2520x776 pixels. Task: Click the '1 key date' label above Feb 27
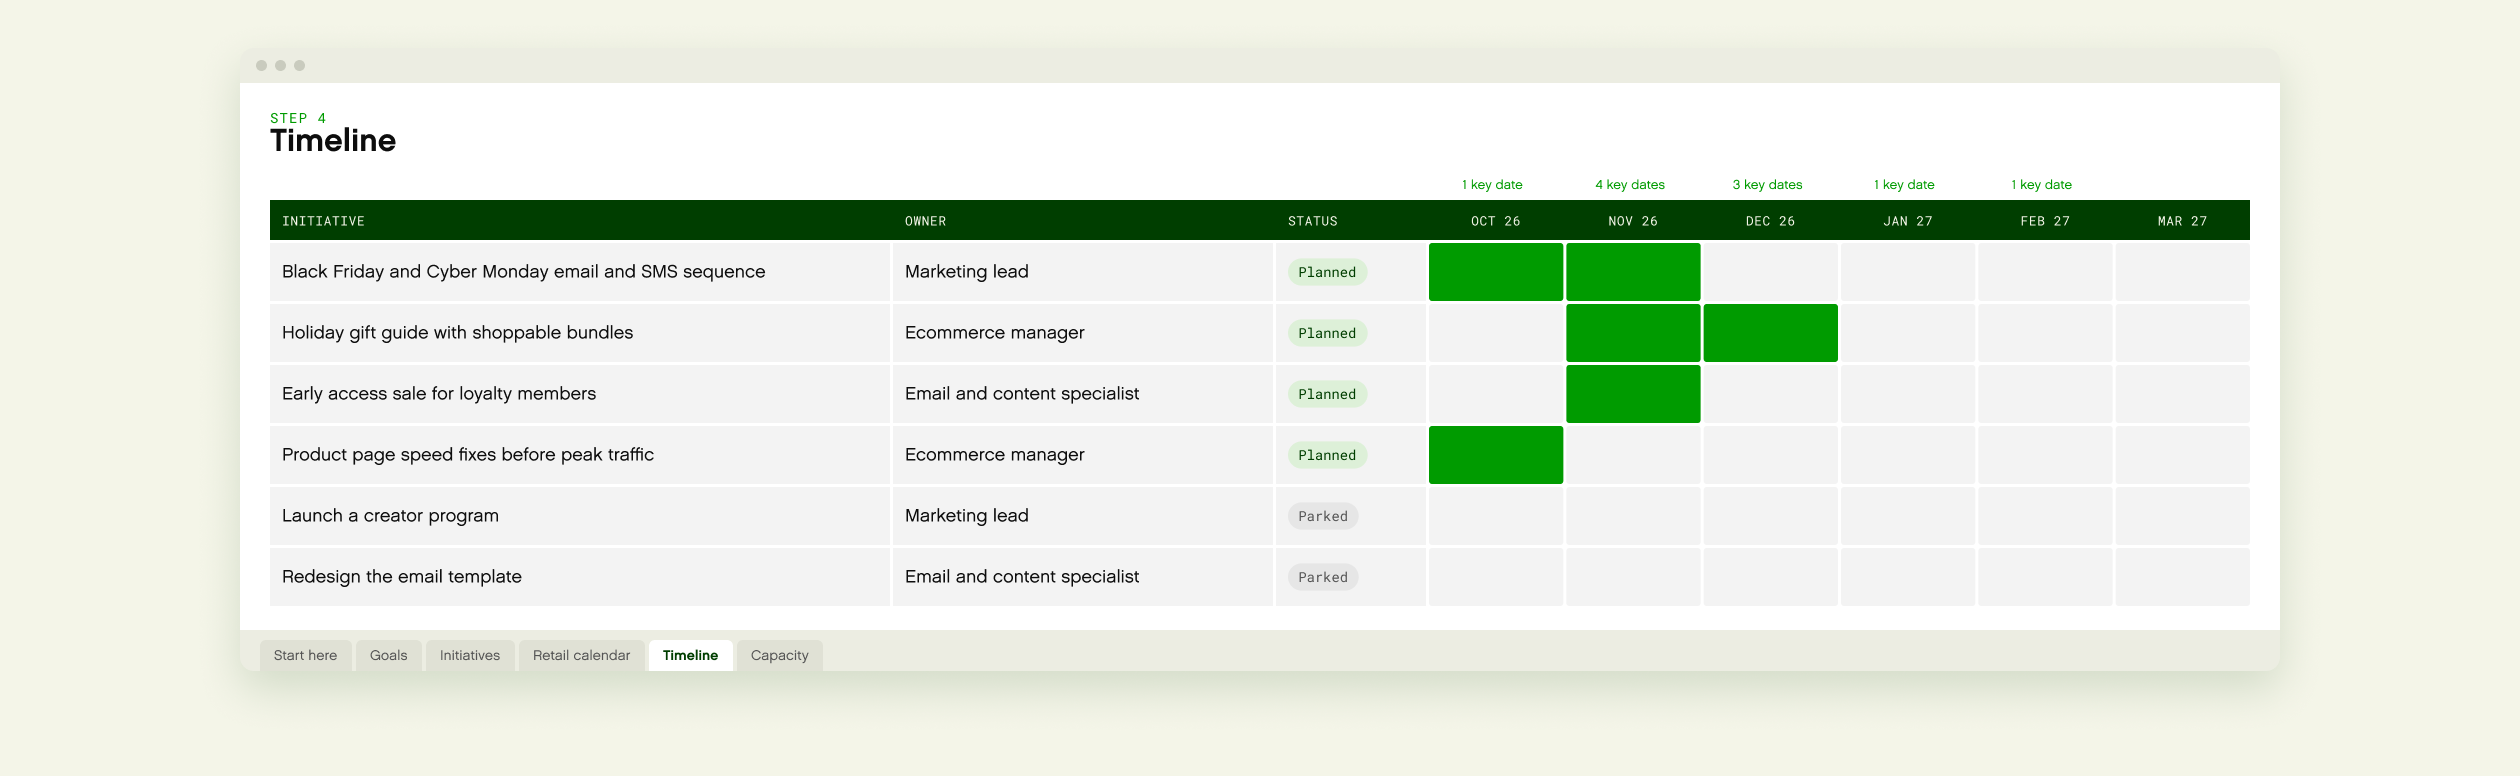(x=2041, y=185)
